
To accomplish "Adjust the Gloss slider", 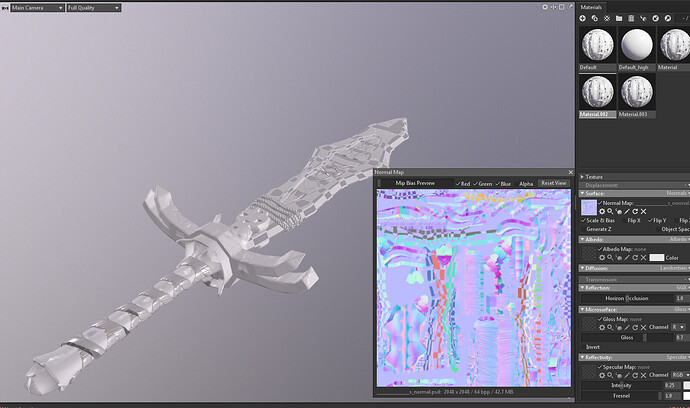I will coord(627,338).
